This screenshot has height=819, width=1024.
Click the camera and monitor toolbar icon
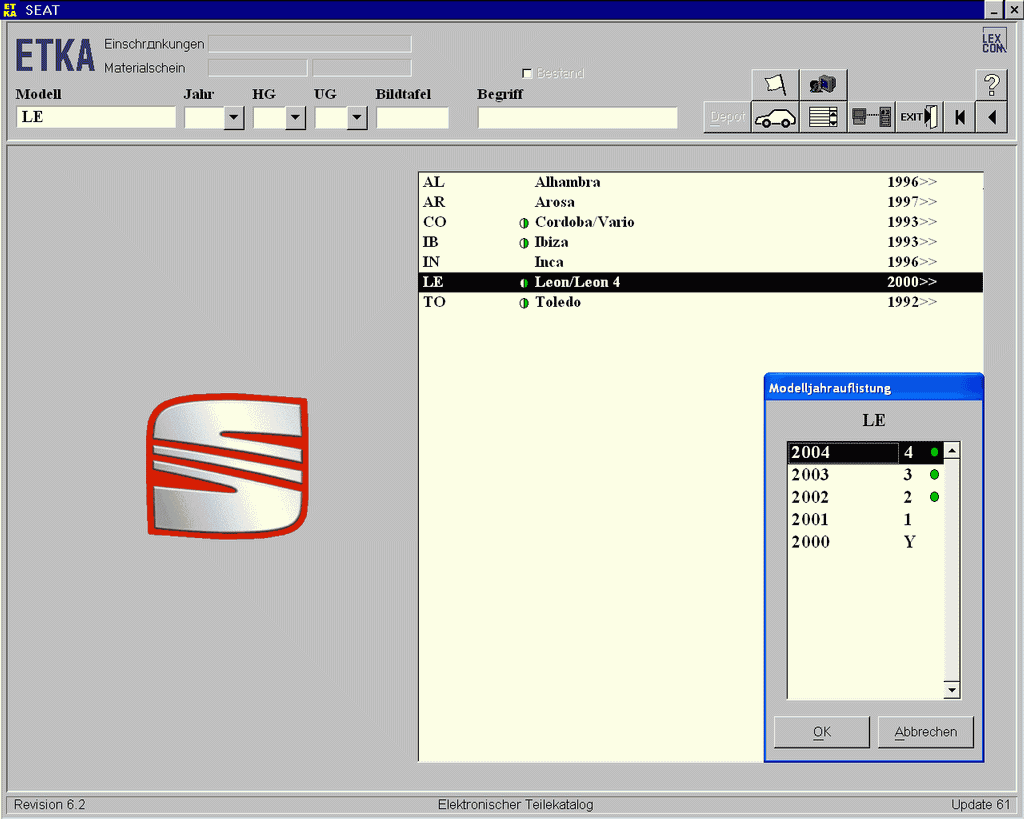click(x=823, y=84)
